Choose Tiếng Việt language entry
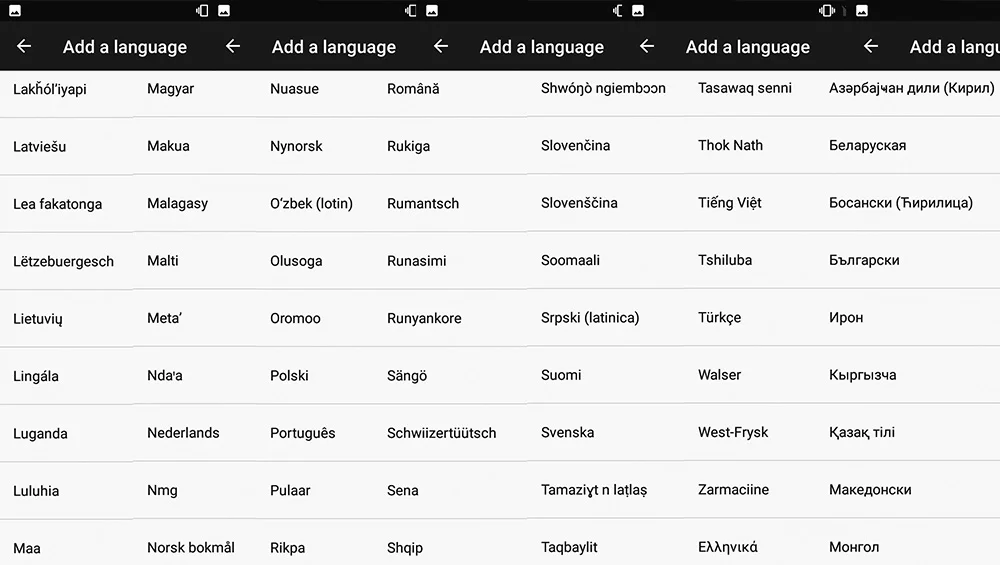 pos(730,203)
